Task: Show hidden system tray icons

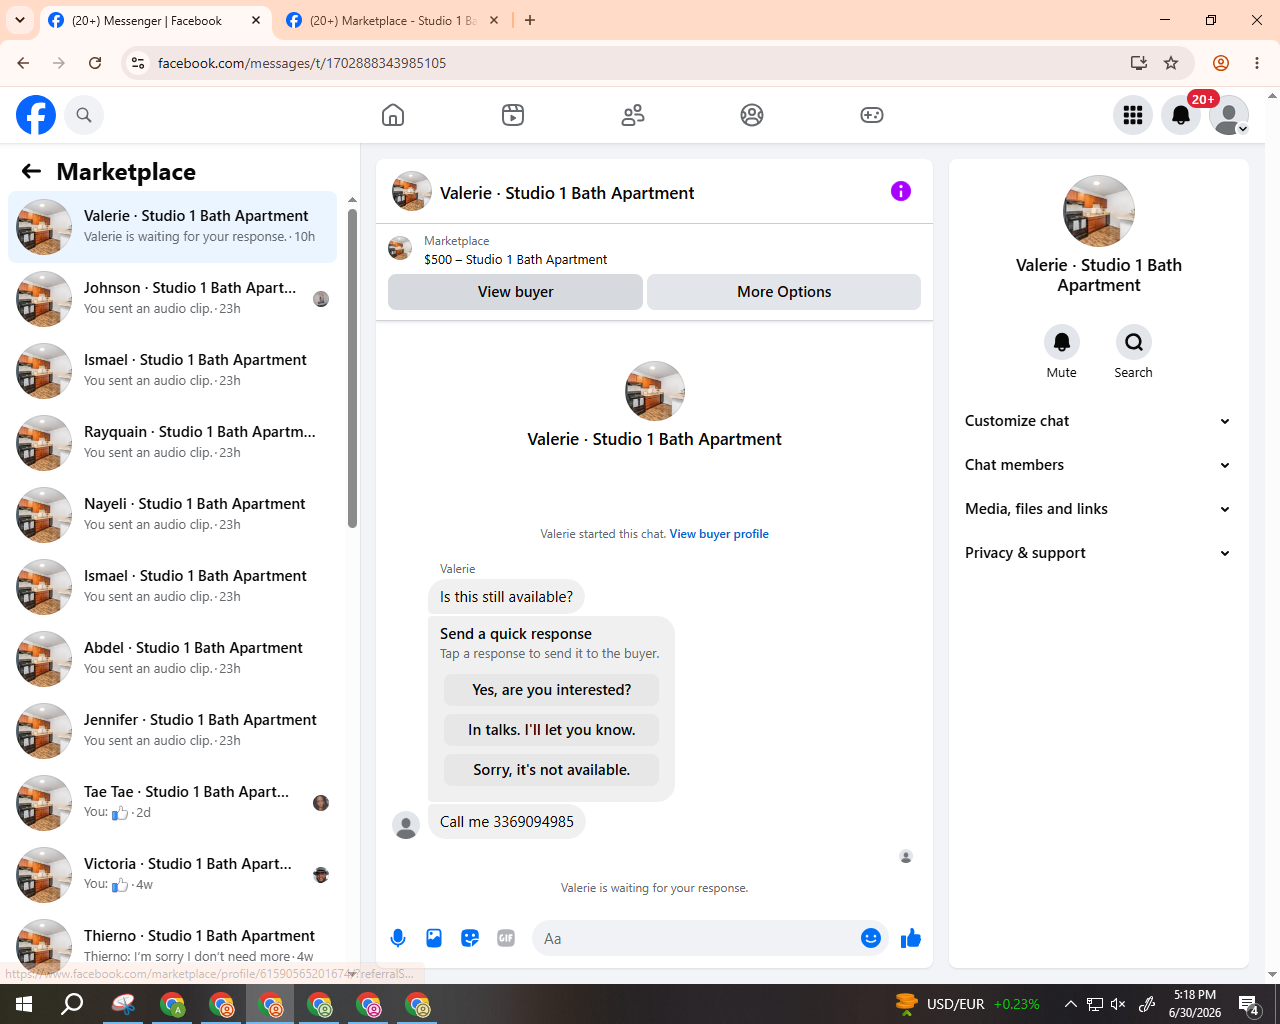Action: [x=1070, y=1004]
